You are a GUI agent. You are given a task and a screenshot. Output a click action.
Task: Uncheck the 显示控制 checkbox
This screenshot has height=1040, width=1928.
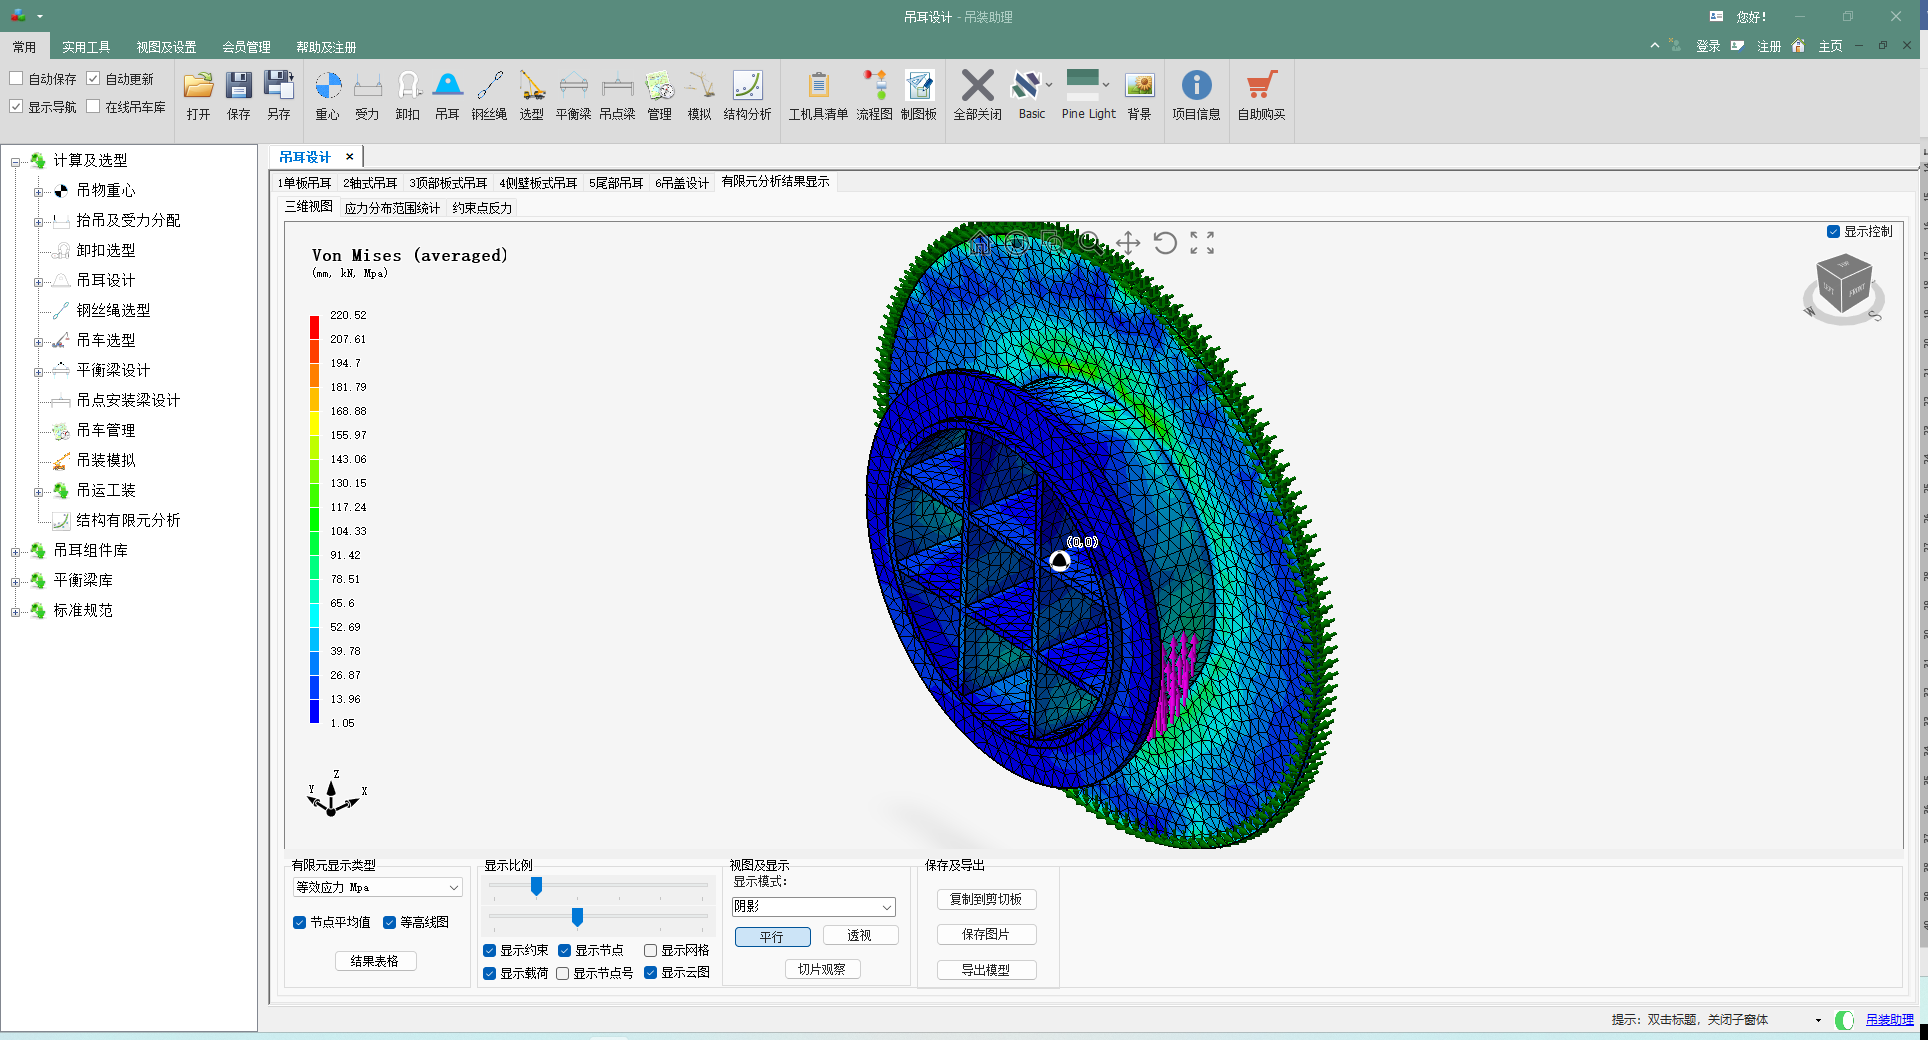[1833, 231]
